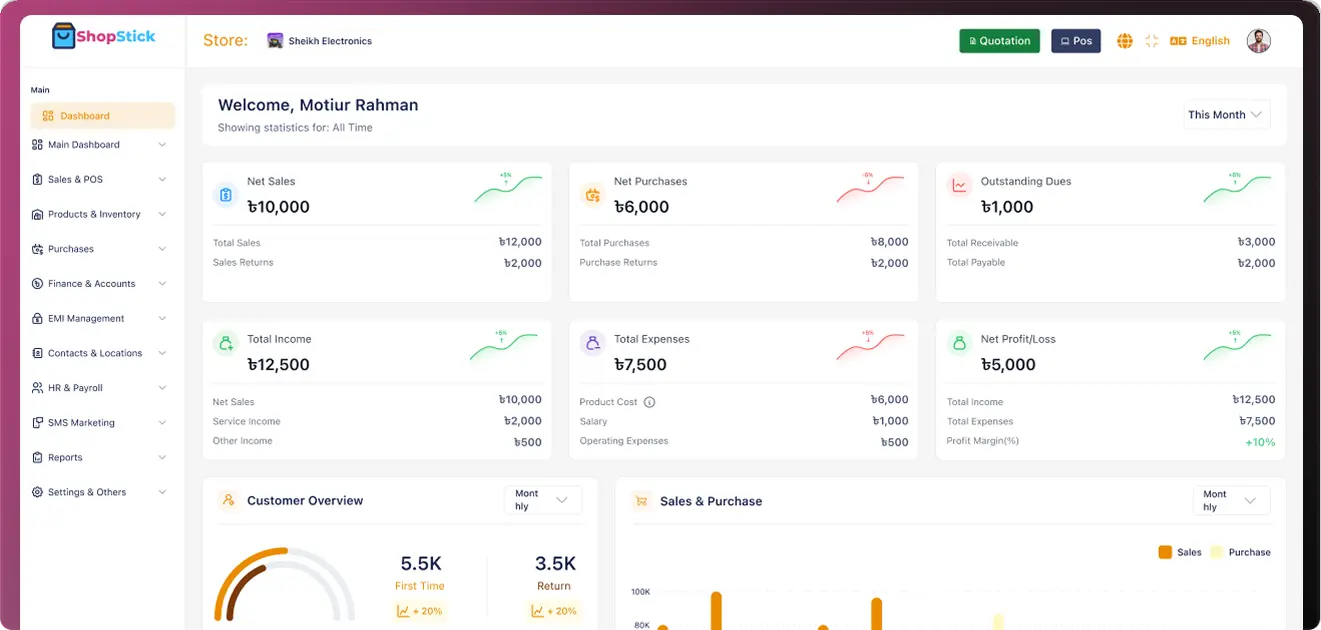Click the Product Cost info icon
The image size is (1321, 630).
tap(649, 402)
